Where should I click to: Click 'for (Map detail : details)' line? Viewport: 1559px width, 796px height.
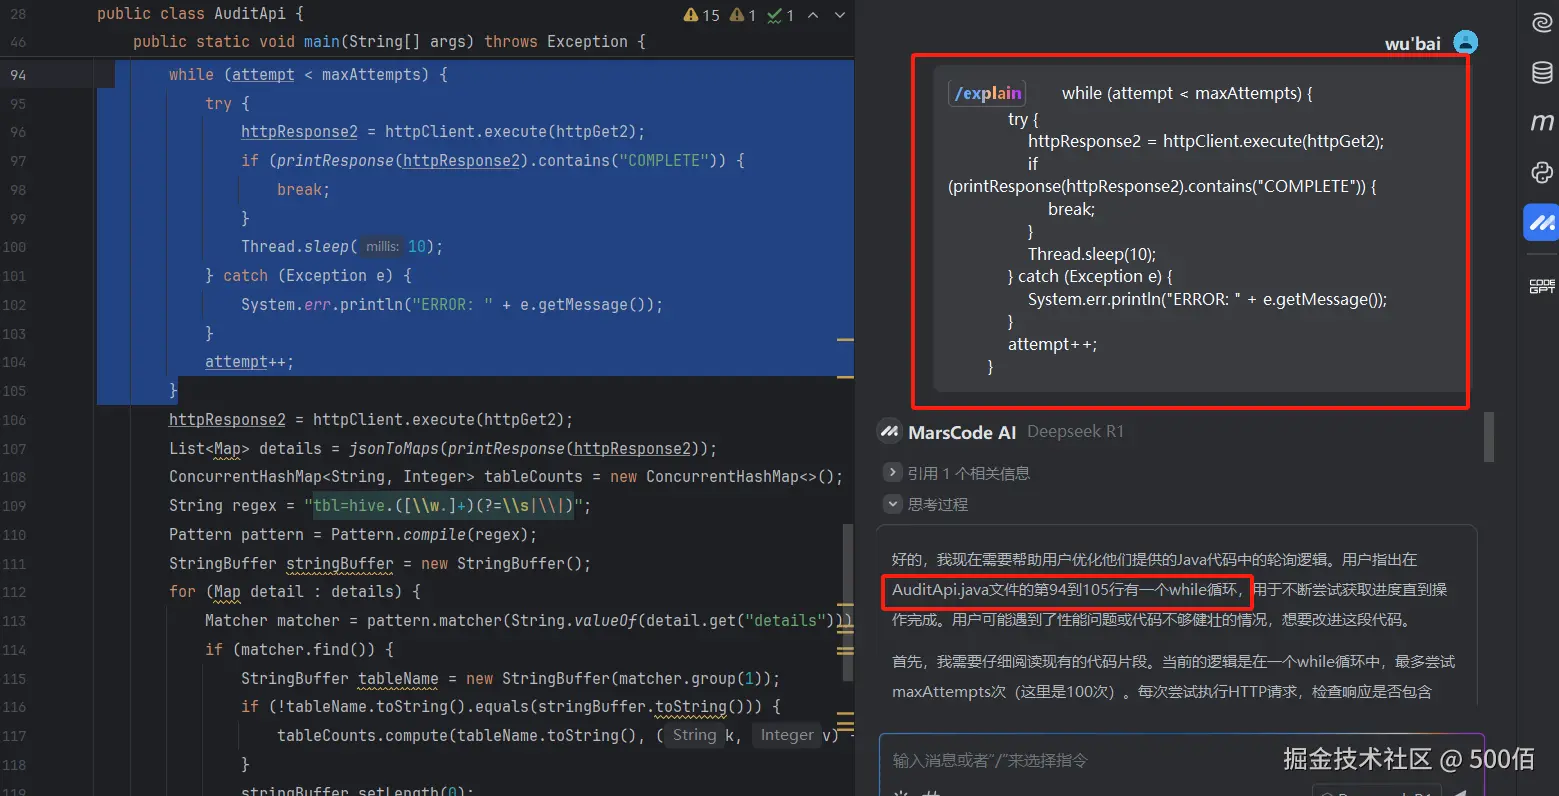tap(294, 592)
